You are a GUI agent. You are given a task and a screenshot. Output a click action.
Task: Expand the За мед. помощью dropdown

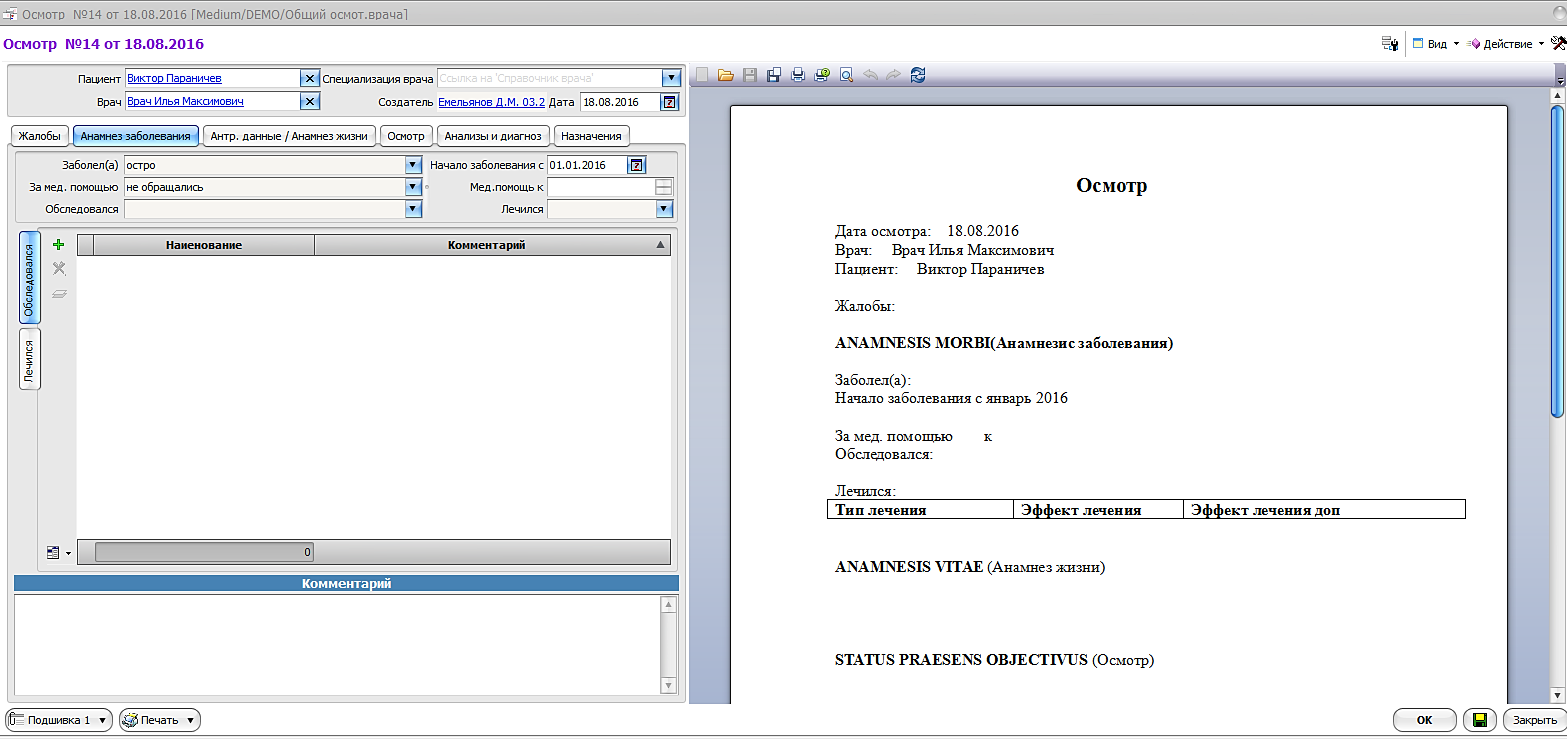(413, 187)
